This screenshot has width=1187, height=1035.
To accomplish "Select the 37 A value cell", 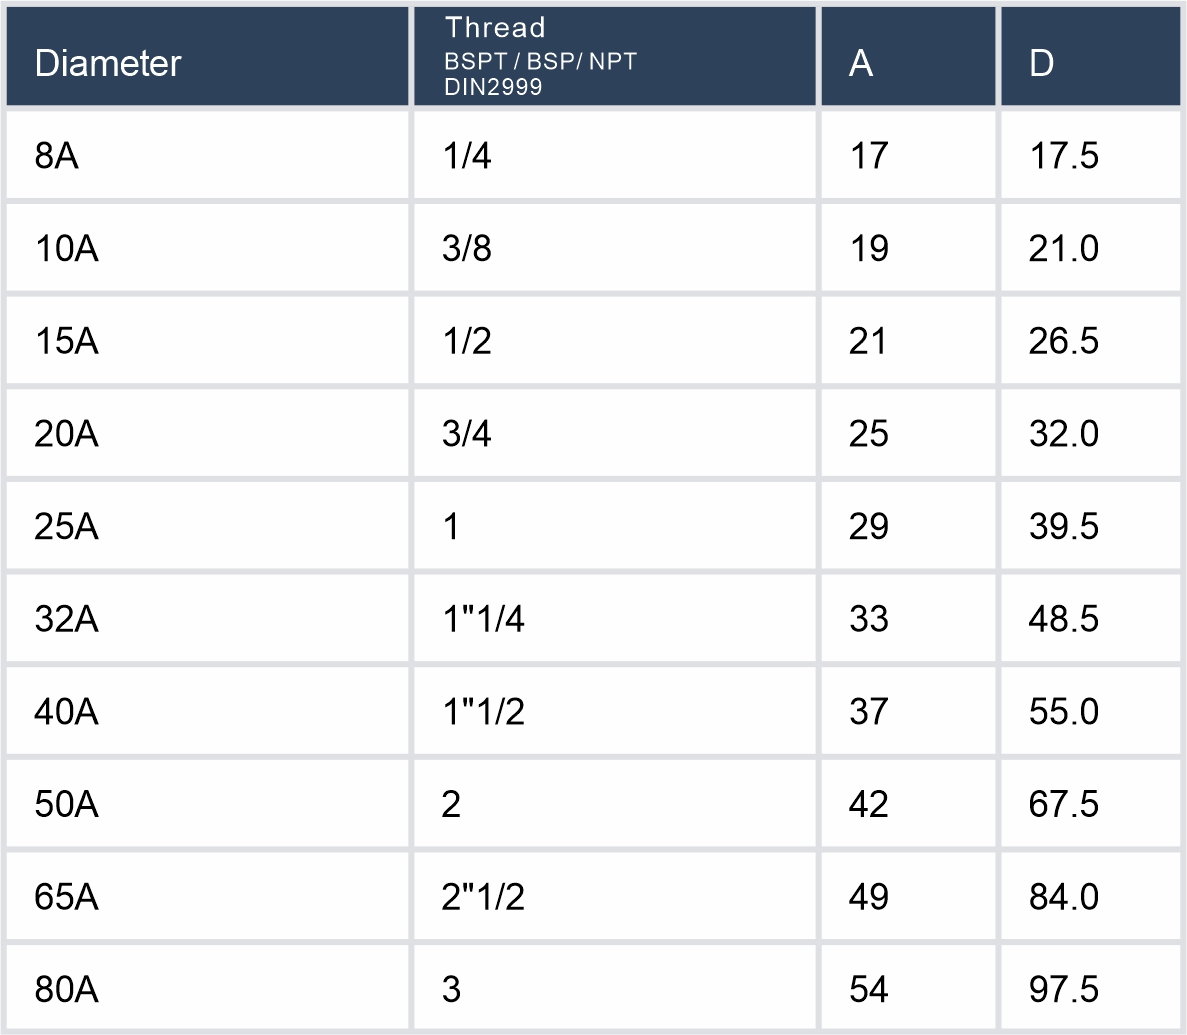I will pos(868,712).
